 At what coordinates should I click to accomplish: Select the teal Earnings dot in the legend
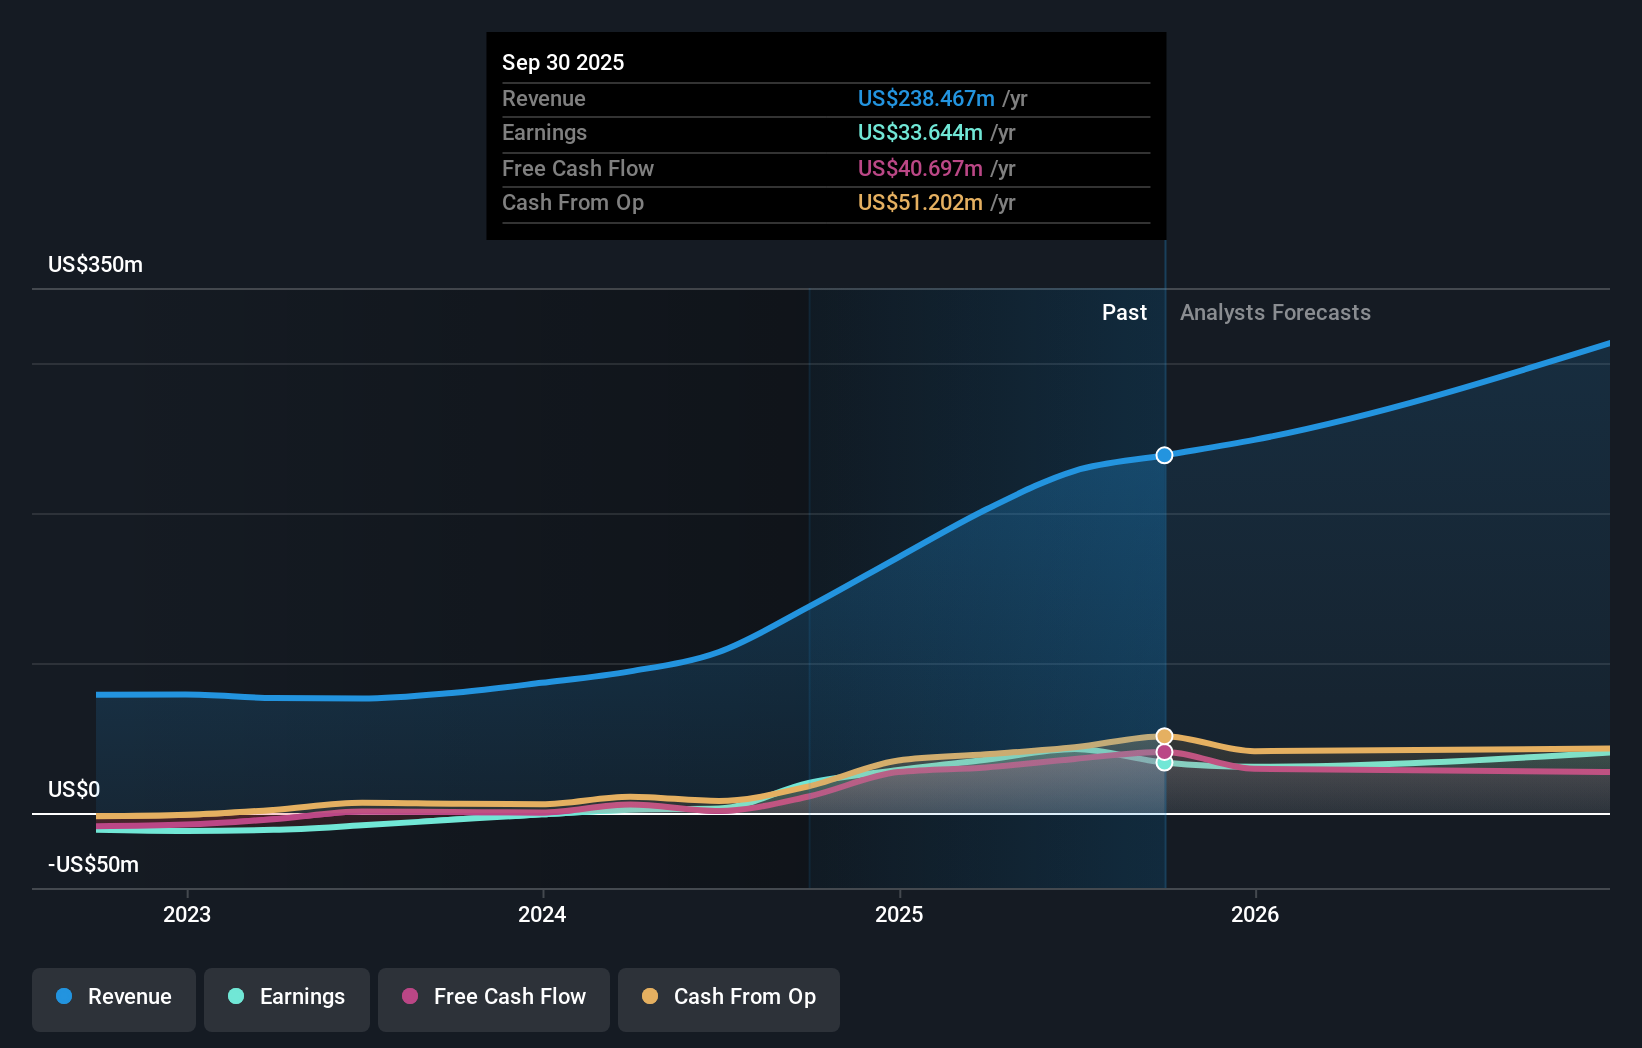(x=234, y=997)
